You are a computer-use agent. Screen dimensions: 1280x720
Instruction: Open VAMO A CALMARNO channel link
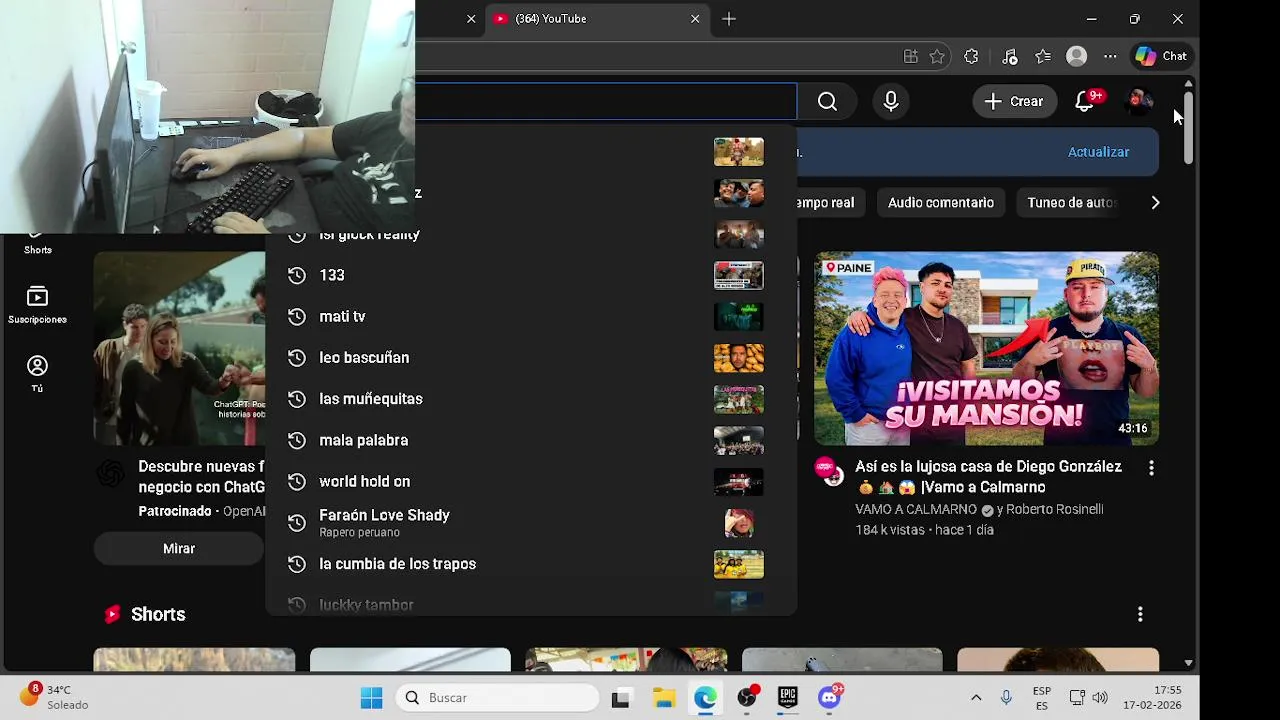point(915,509)
